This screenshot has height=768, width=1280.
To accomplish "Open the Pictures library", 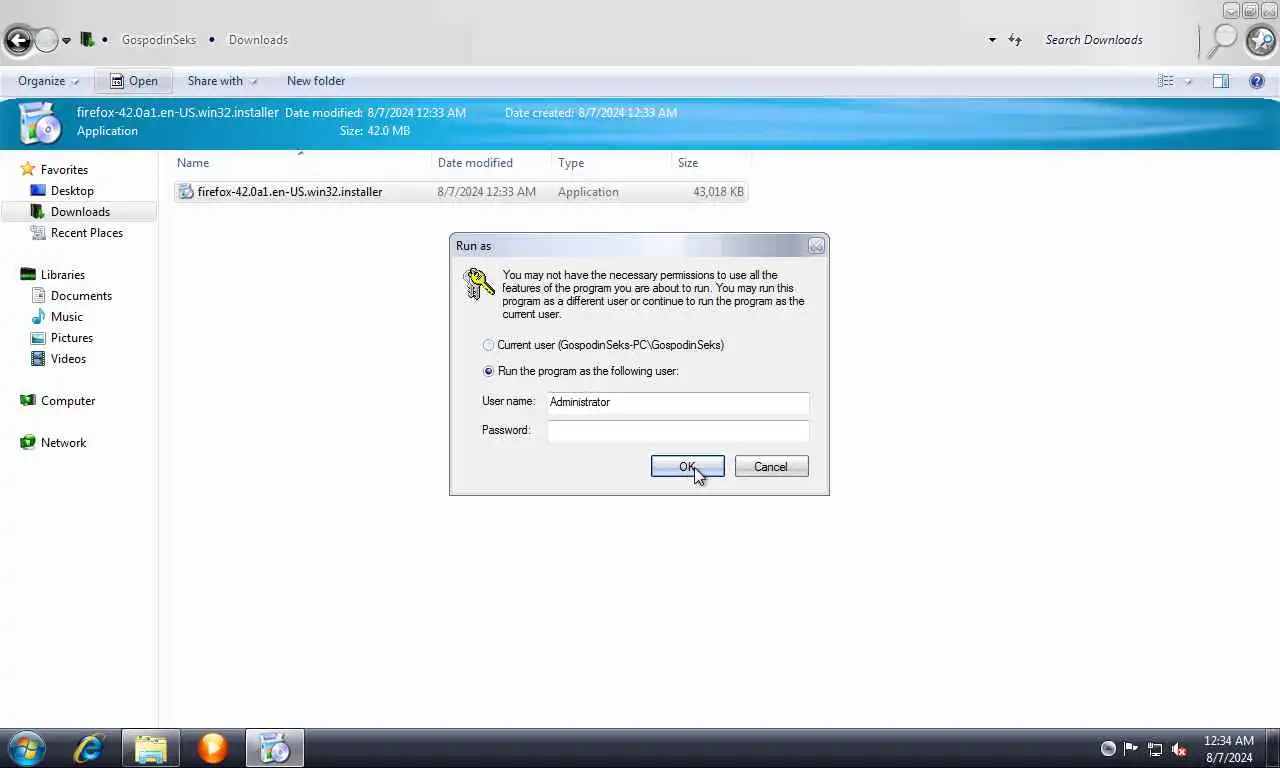I will [72, 338].
